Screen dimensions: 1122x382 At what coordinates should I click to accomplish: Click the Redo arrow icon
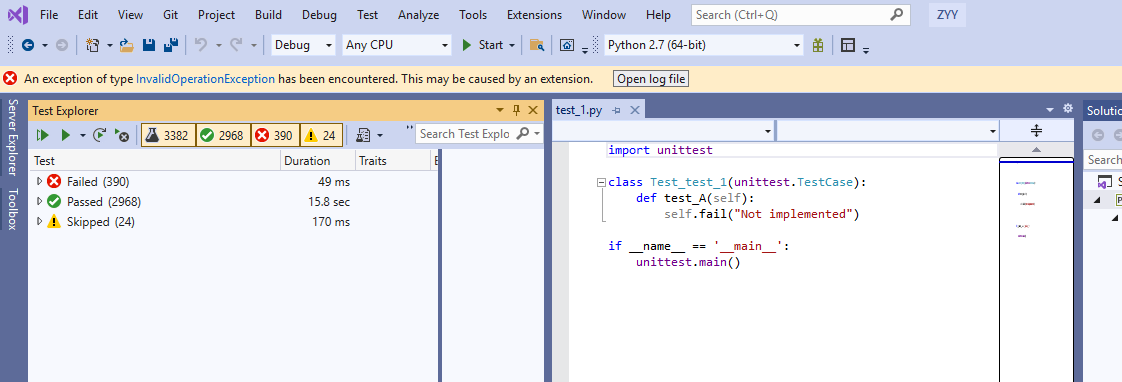tap(236, 45)
